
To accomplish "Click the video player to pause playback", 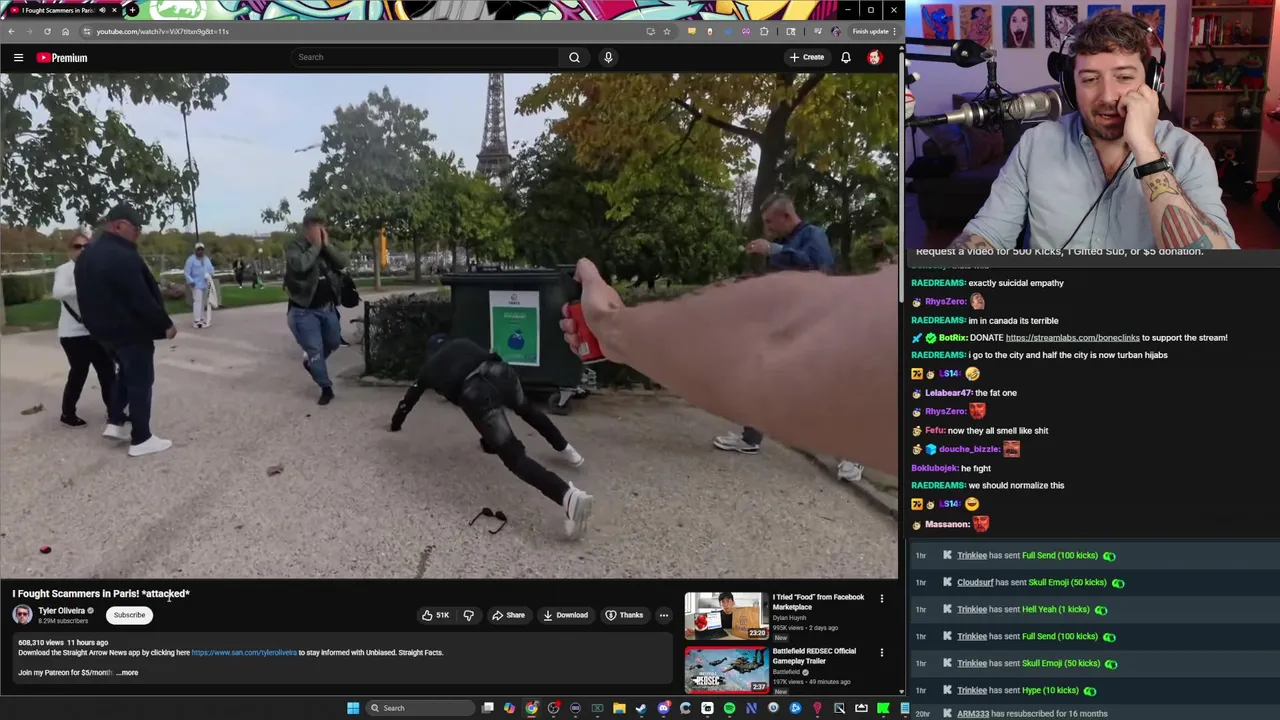I will click(x=449, y=325).
